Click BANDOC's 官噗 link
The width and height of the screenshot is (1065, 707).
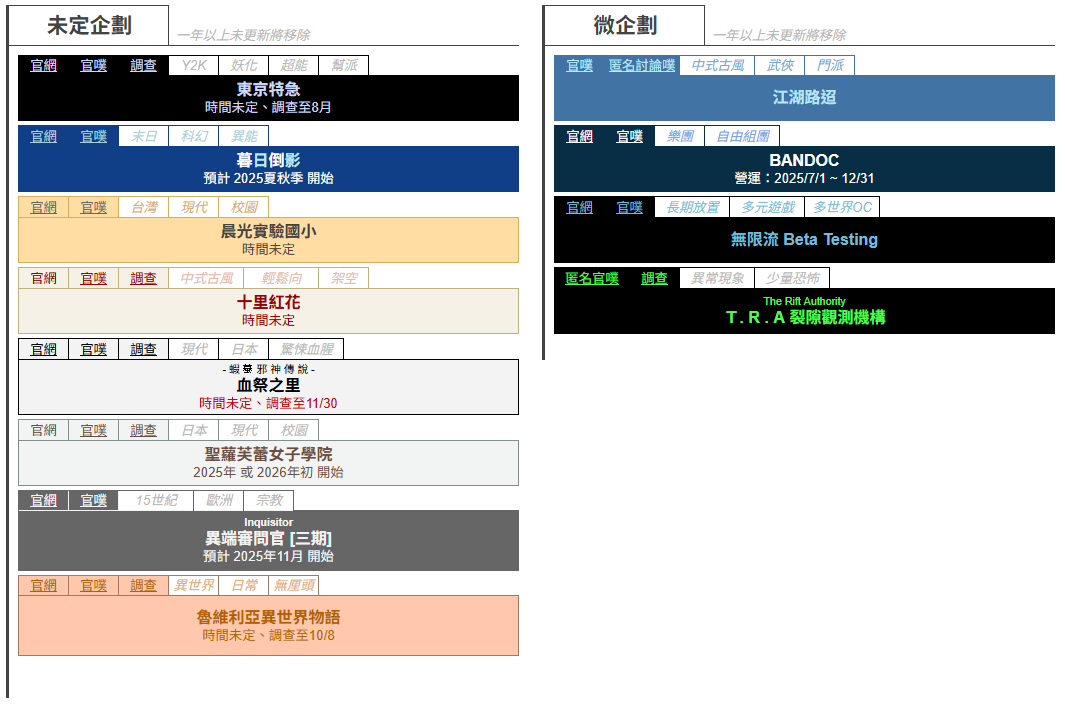point(629,137)
